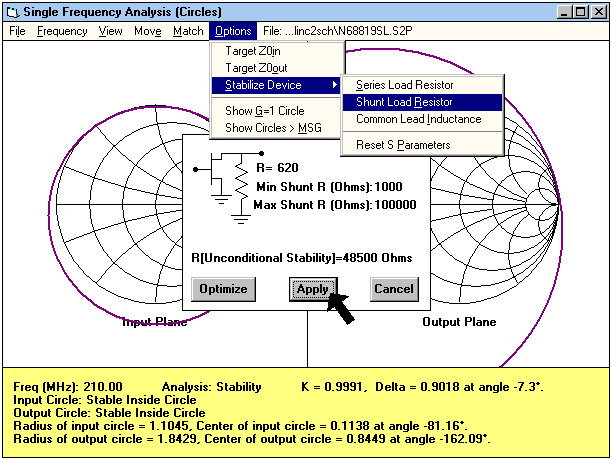Open the Move menu

(x=147, y=31)
